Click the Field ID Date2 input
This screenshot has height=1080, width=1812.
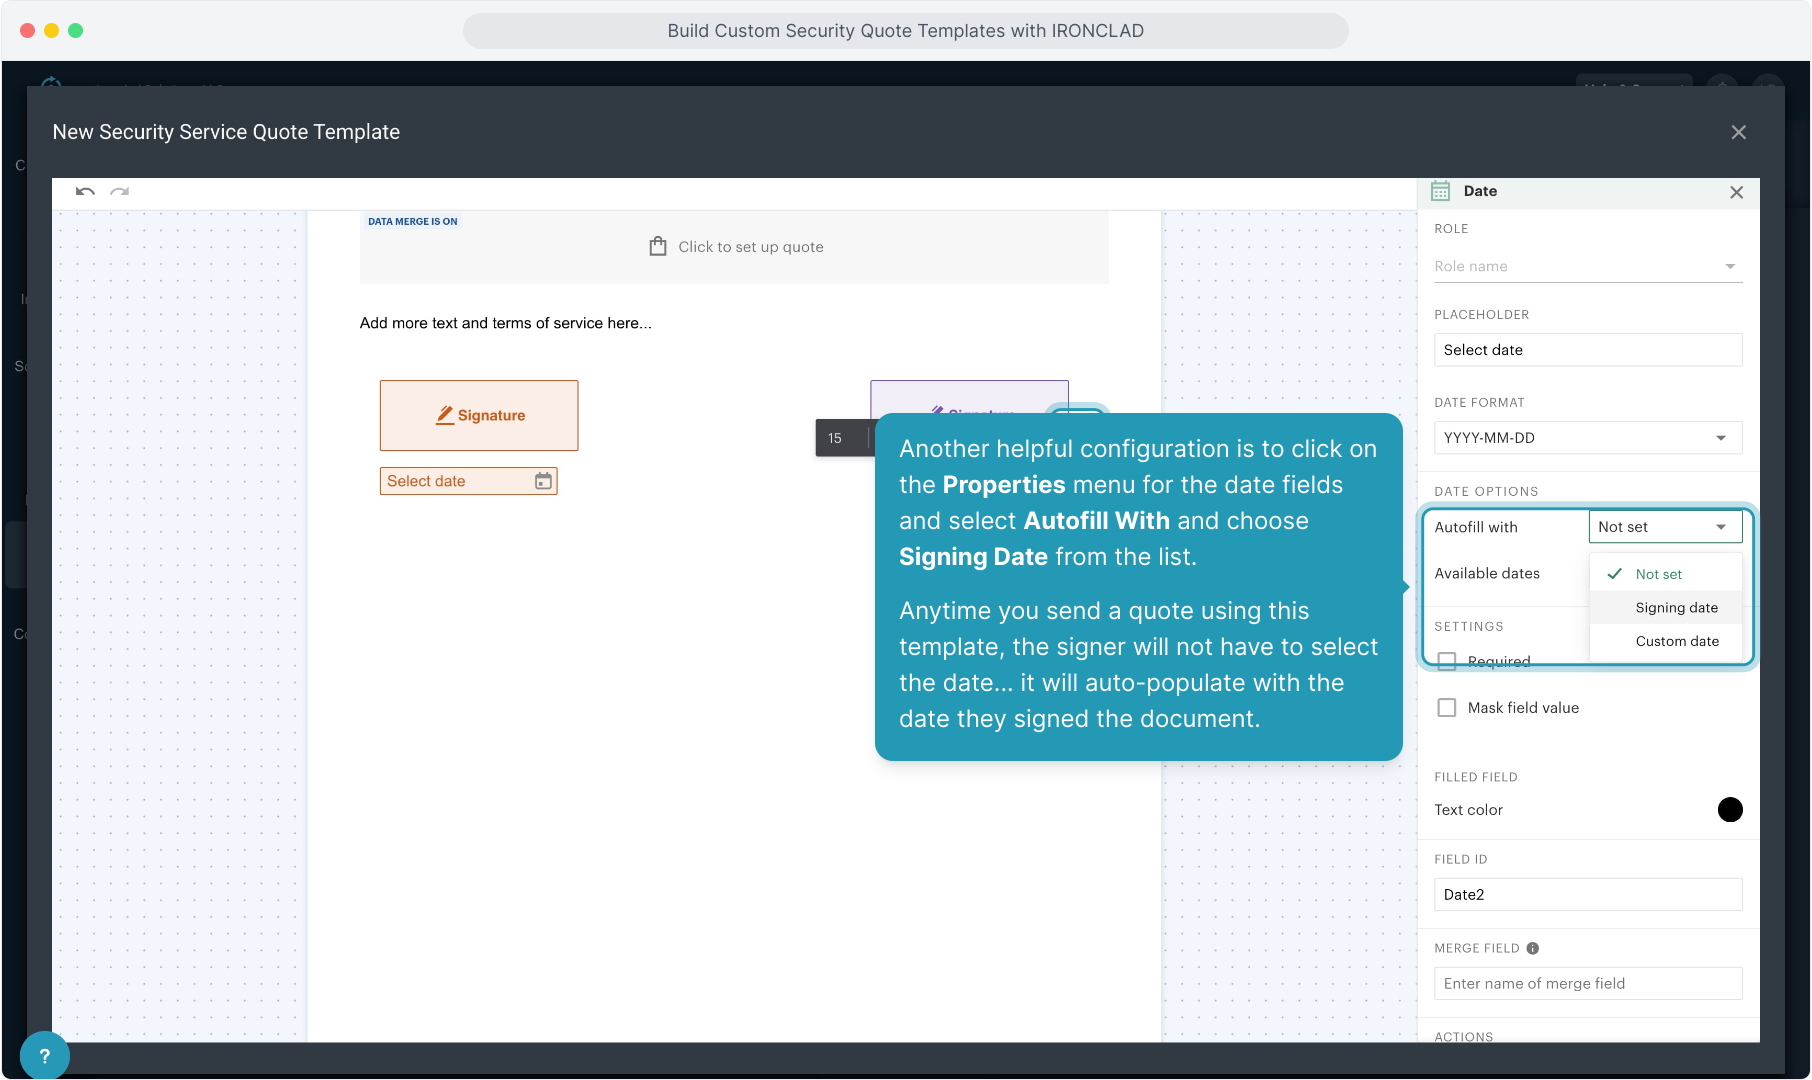1587,895
